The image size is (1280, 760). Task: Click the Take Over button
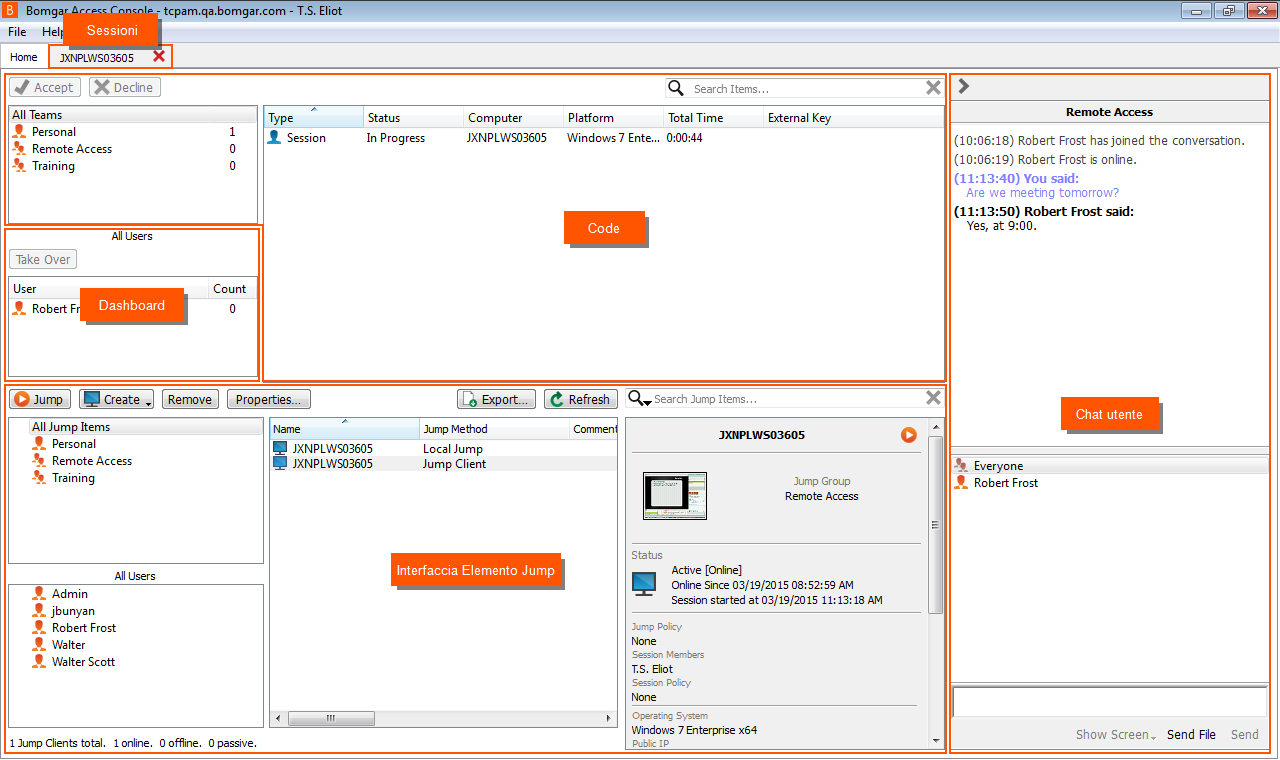point(43,259)
